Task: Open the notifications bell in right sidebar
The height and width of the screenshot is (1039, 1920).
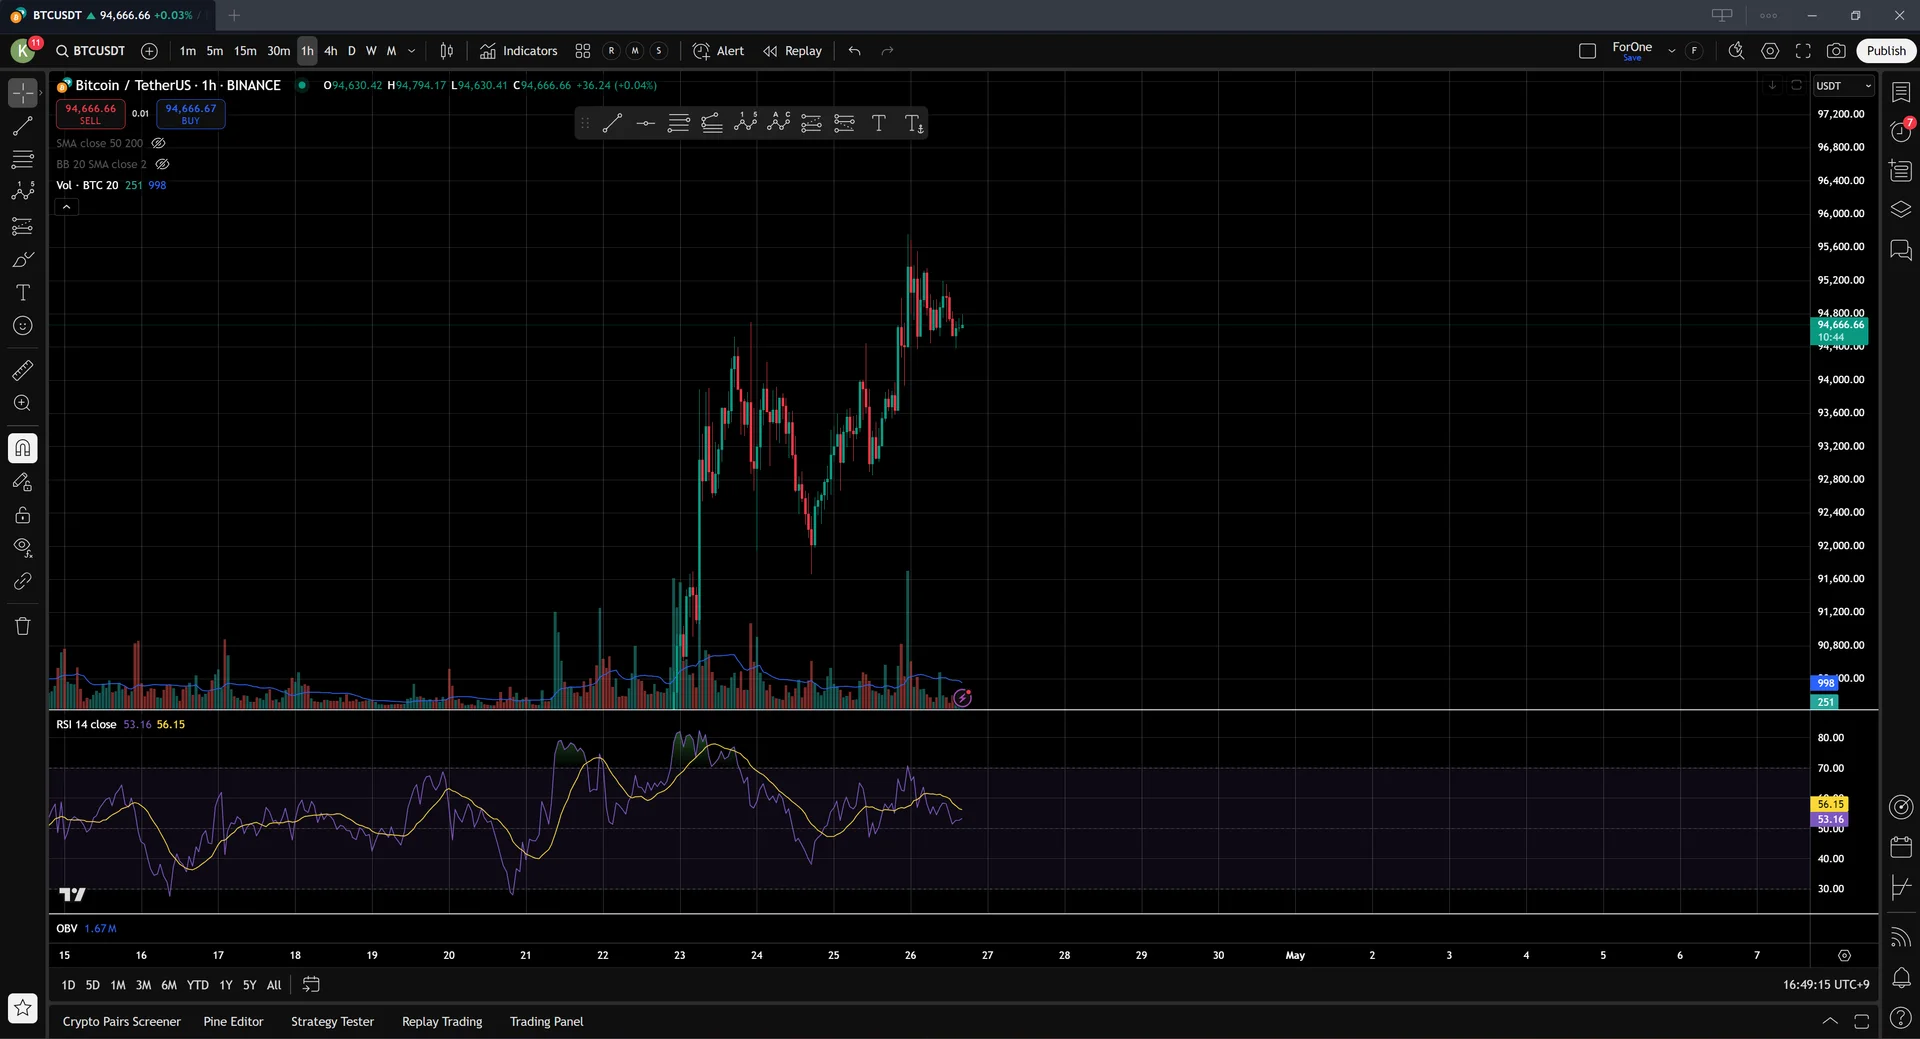Action: click(1901, 978)
